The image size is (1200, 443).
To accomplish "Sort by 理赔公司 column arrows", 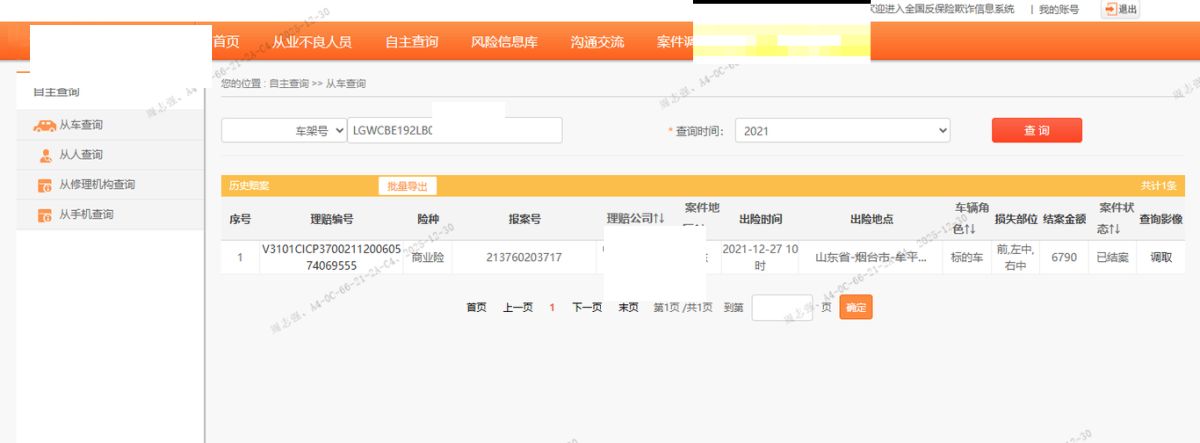I will (x=658, y=219).
